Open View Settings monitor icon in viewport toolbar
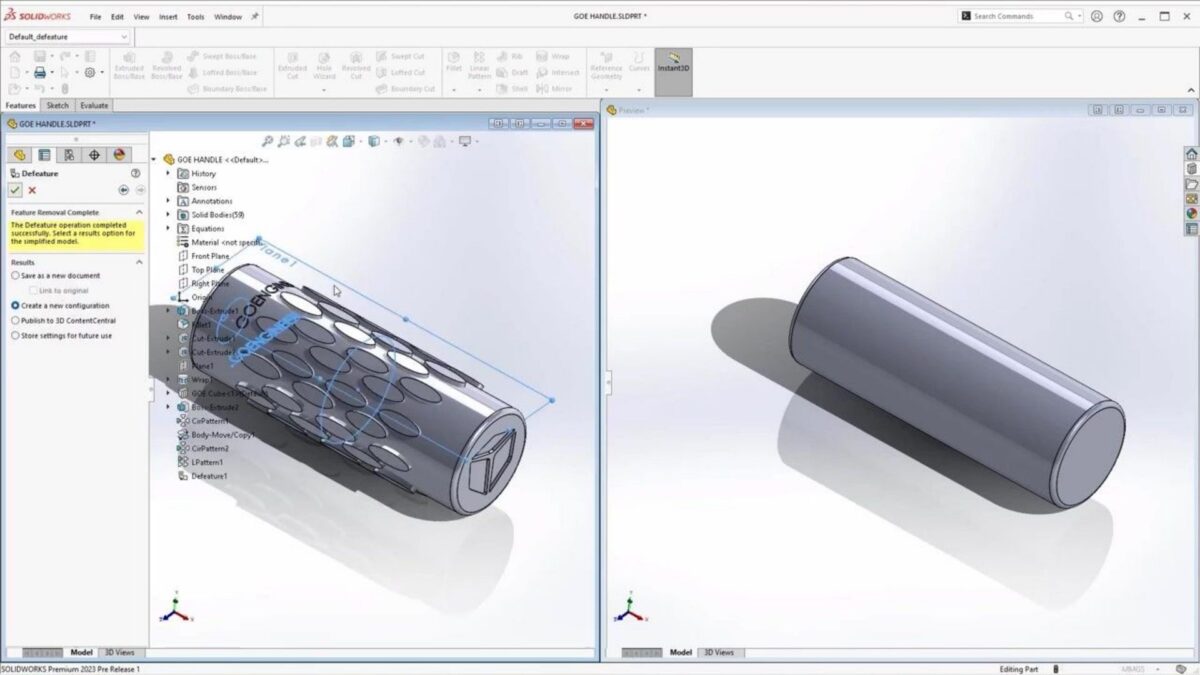Viewport: 1200px width, 675px height. point(464,142)
